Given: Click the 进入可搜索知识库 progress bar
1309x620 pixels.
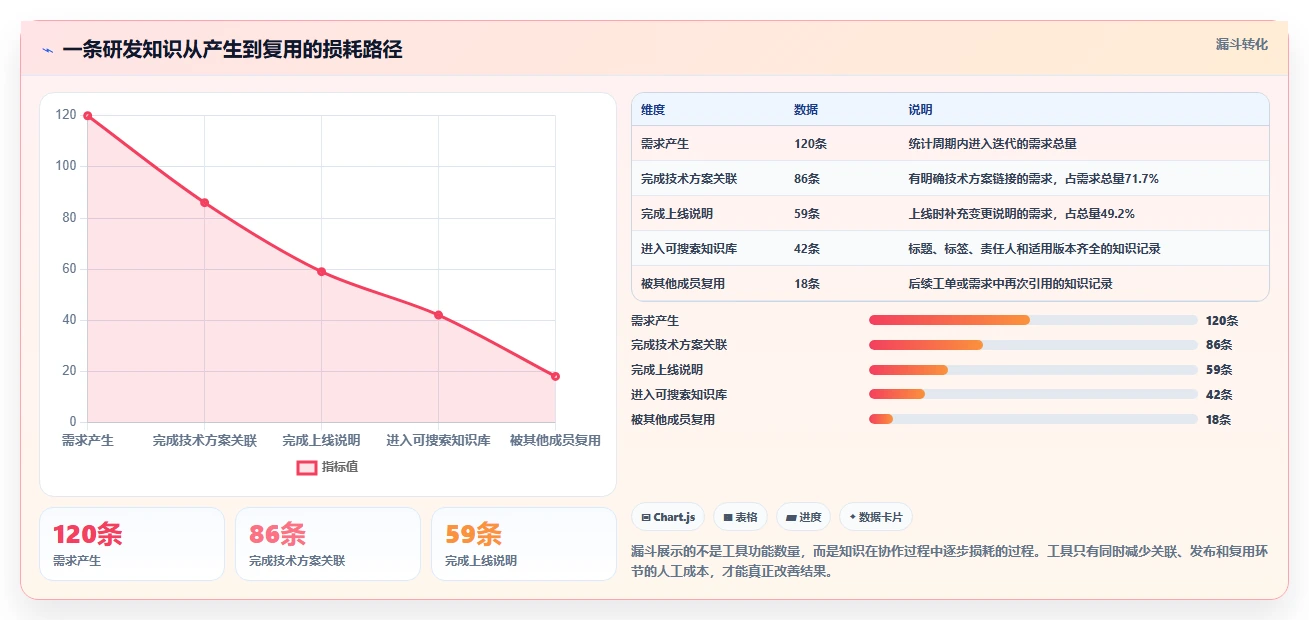Looking at the screenshot, I should click(x=1033, y=395).
